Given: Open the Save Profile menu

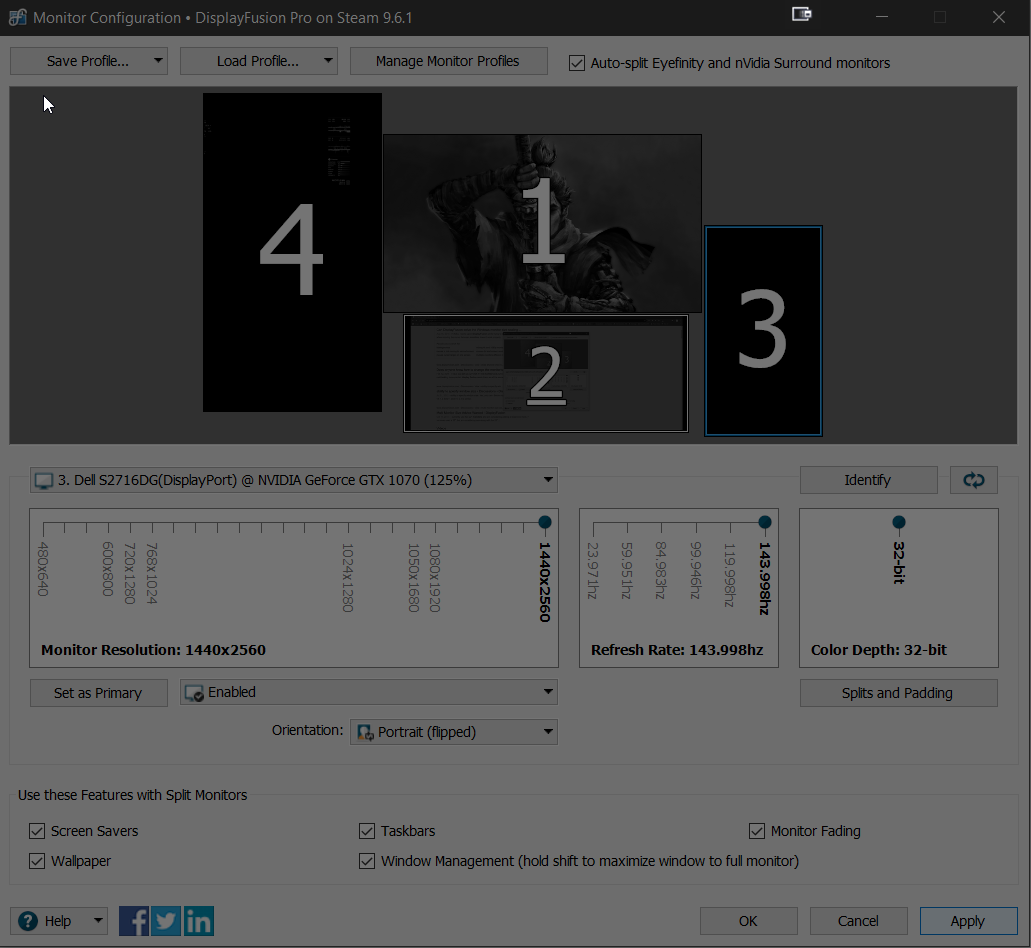Looking at the screenshot, I should click(88, 61).
